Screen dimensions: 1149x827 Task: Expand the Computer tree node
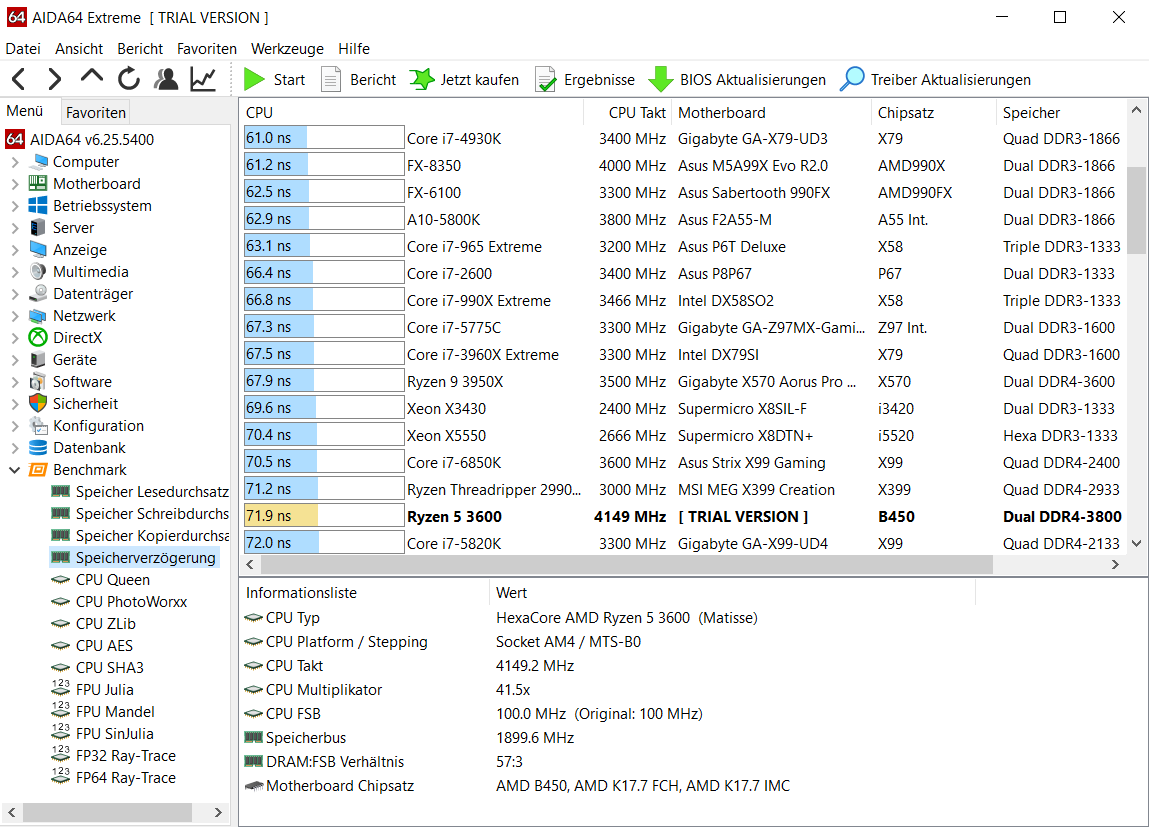tap(15, 162)
